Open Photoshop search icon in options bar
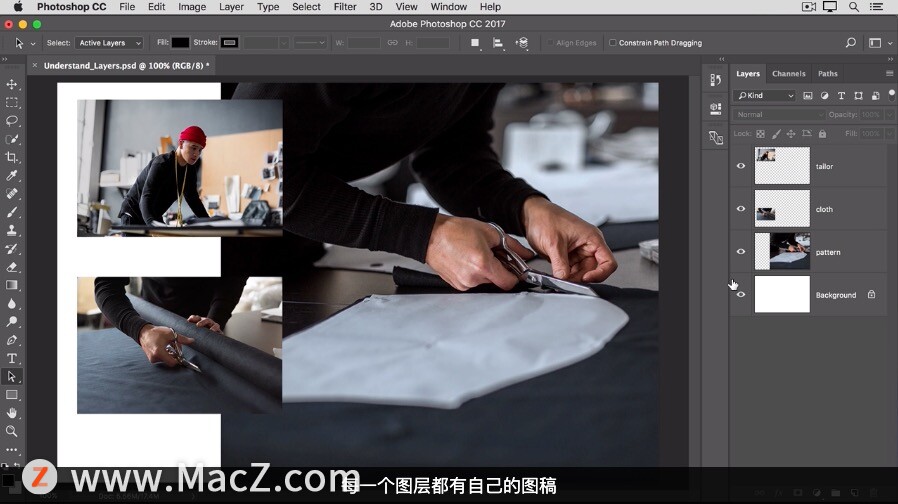 pos(851,43)
